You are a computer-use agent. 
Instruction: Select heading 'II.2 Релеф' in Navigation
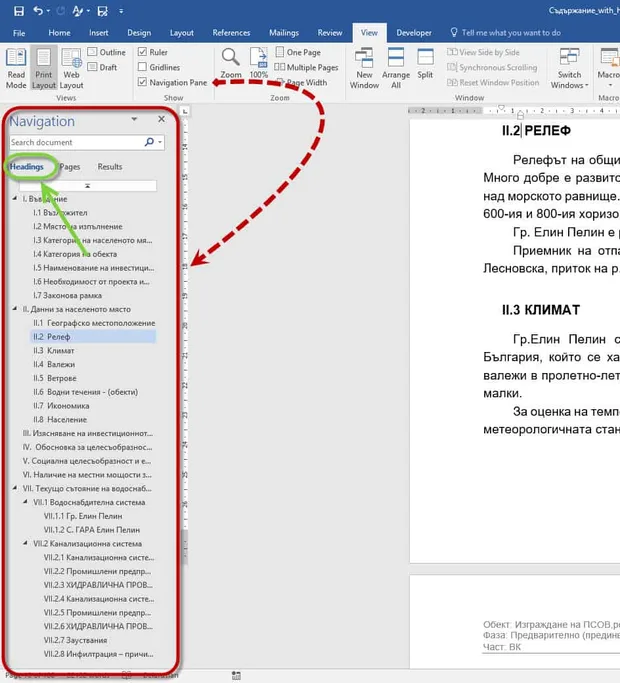(x=93, y=337)
